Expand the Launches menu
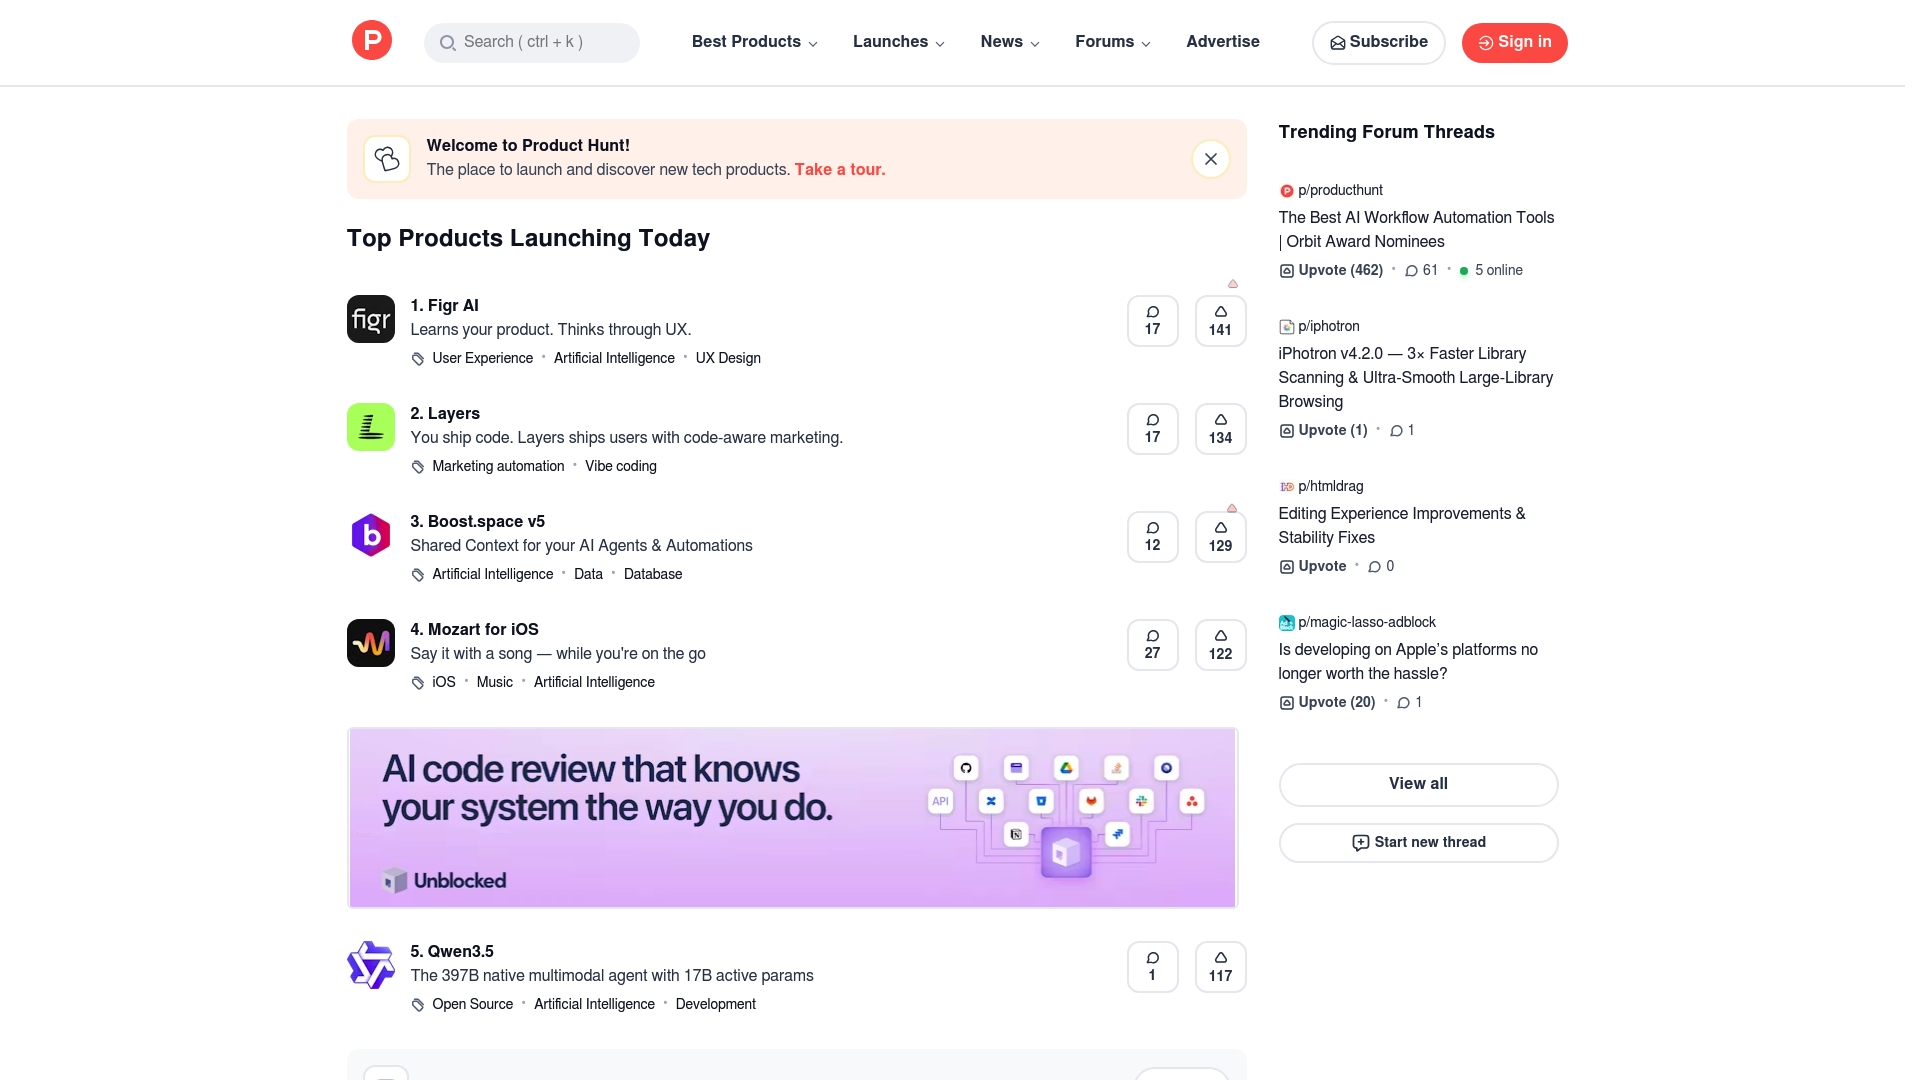 point(898,42)
